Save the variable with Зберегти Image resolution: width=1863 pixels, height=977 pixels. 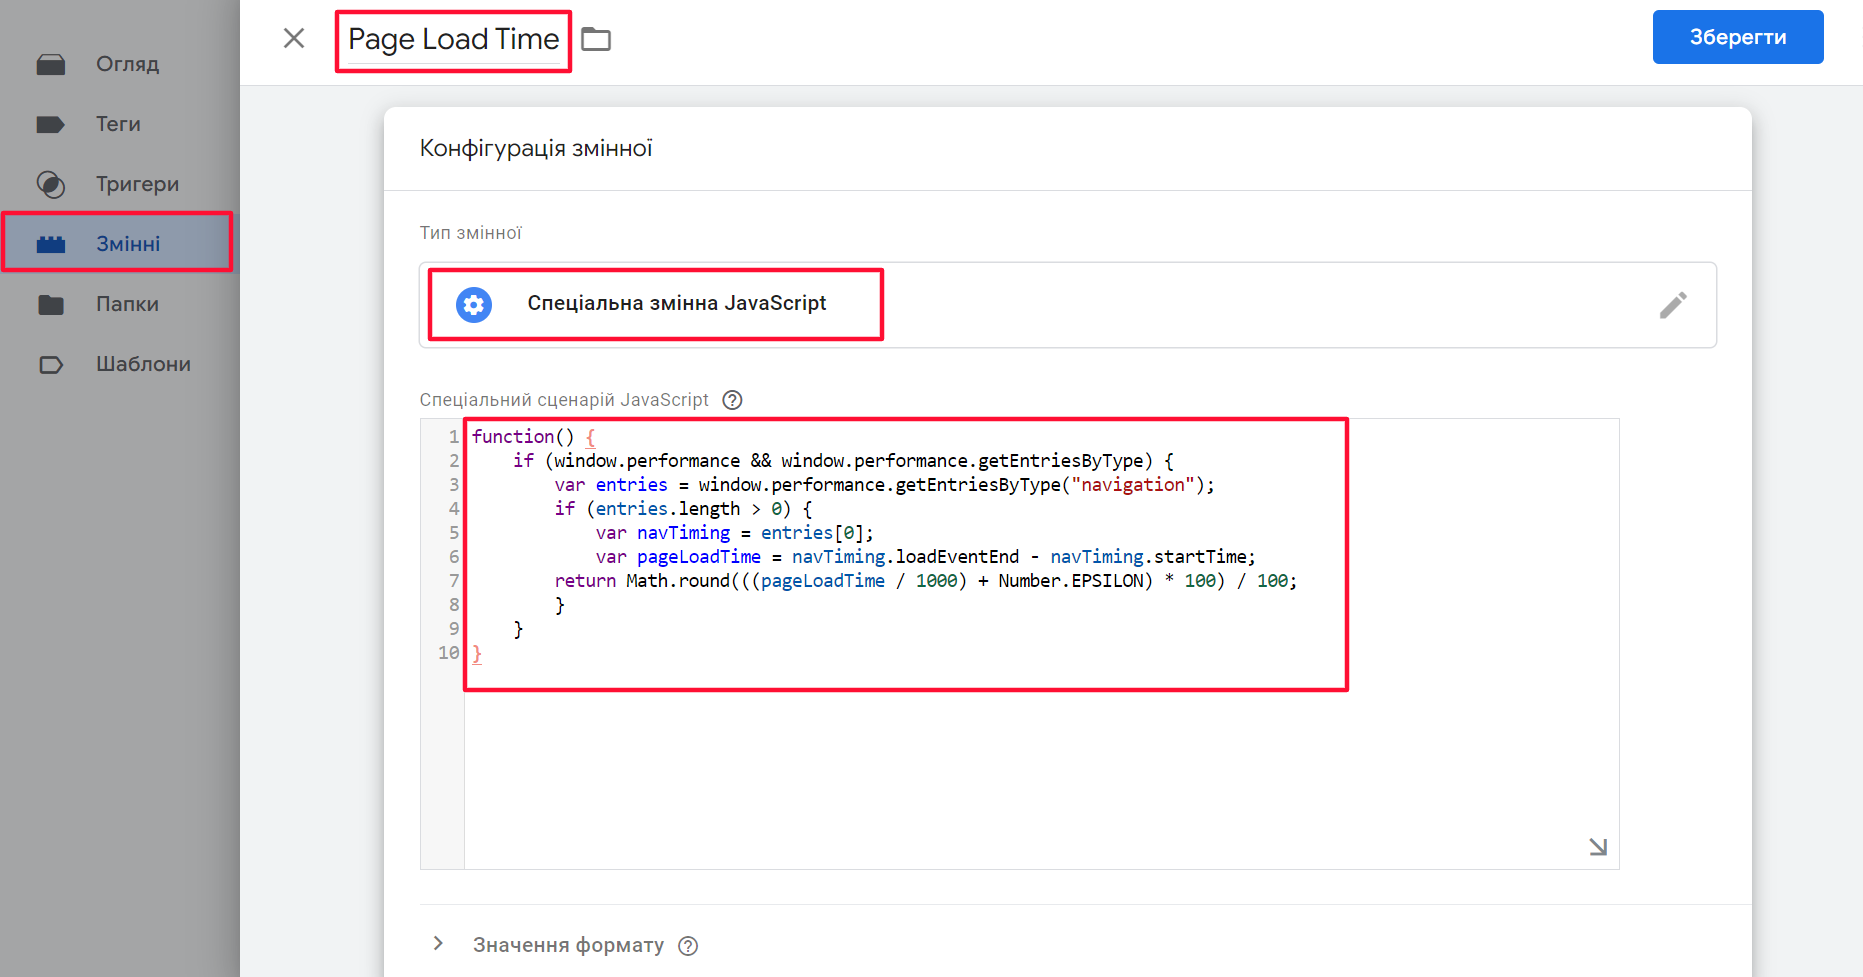(1738, 36)
